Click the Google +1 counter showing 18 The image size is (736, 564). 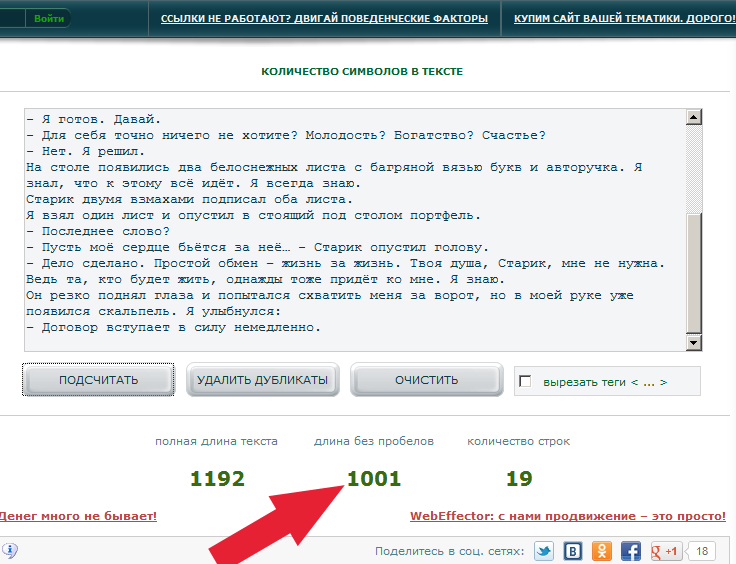702,551
